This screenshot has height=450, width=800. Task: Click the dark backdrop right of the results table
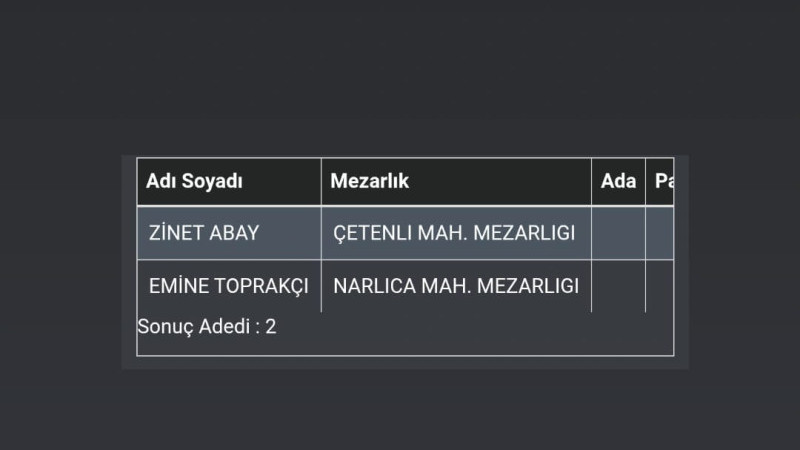coord(745,260)
